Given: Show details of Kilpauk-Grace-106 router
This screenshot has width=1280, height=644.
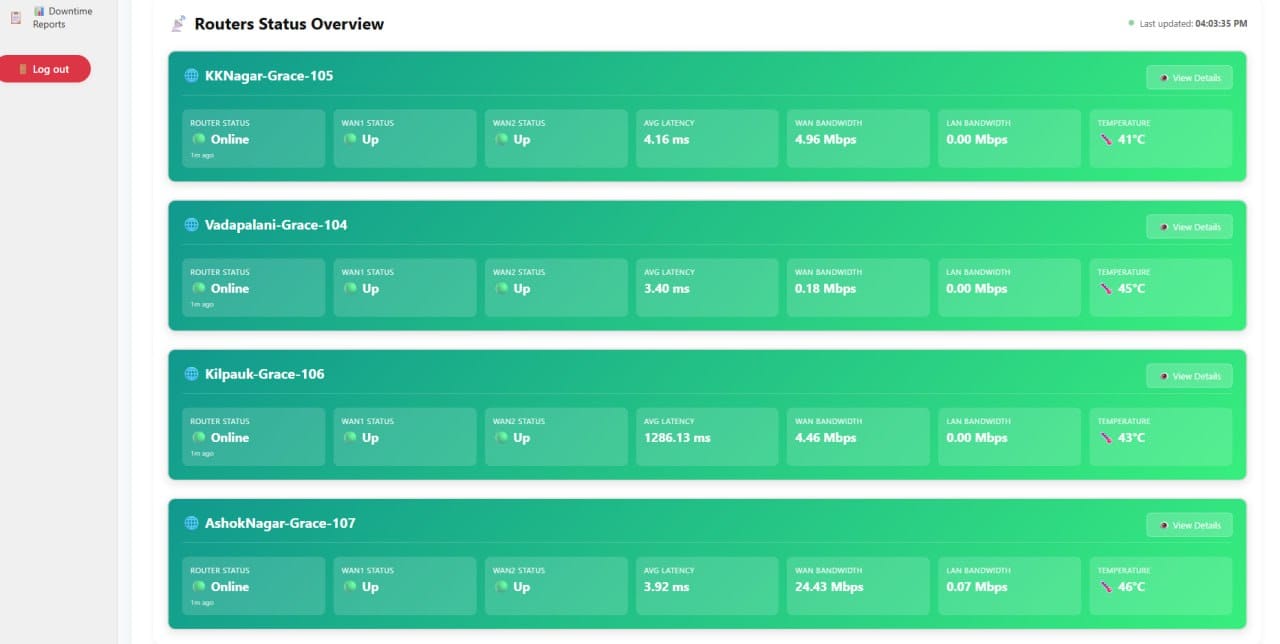Looking at the screenshot, I should pyautogui.click(x=1189, y=376).
